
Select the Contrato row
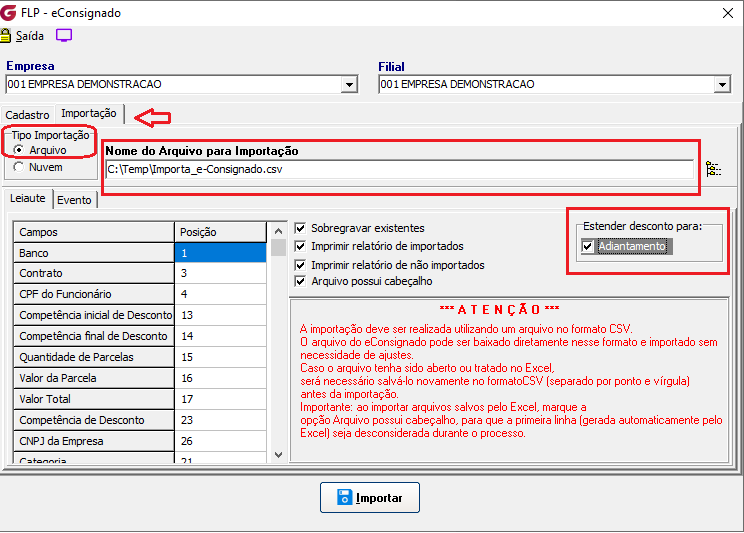pos(93,273)
